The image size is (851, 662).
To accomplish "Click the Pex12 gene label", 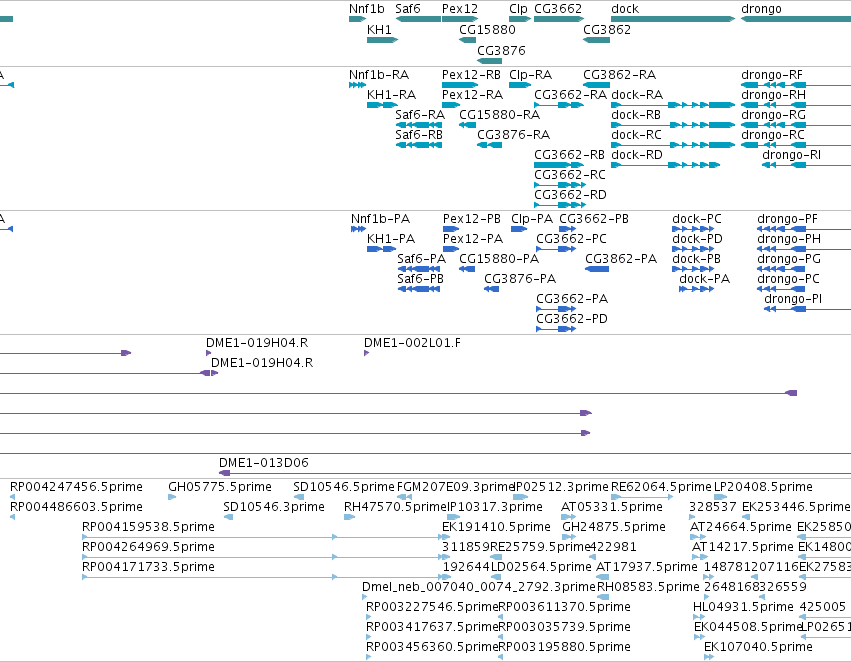I will 460,9.
